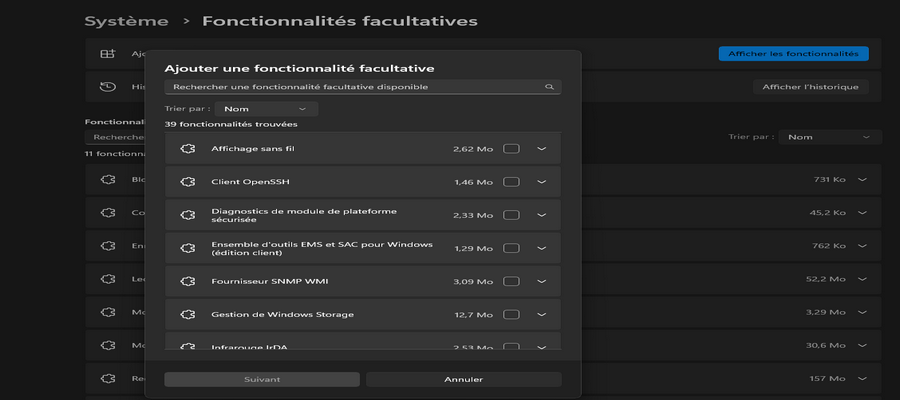Click the Ensemble d'outils EMS et SAC icon
900x400 pixels.
(186, 248)
